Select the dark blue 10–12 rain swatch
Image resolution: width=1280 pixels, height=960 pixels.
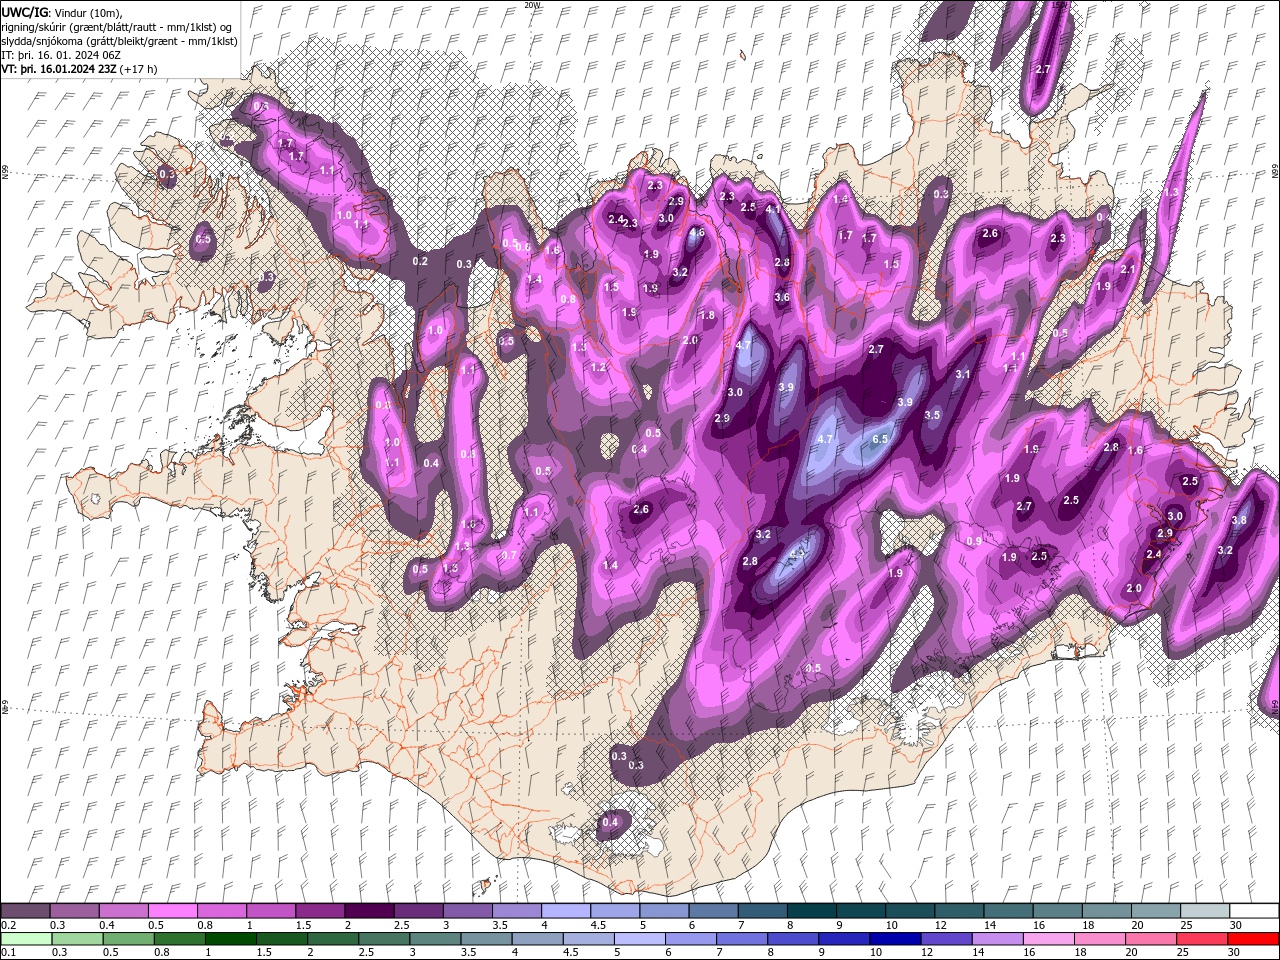pyautogui.click(x=895, y=939)
